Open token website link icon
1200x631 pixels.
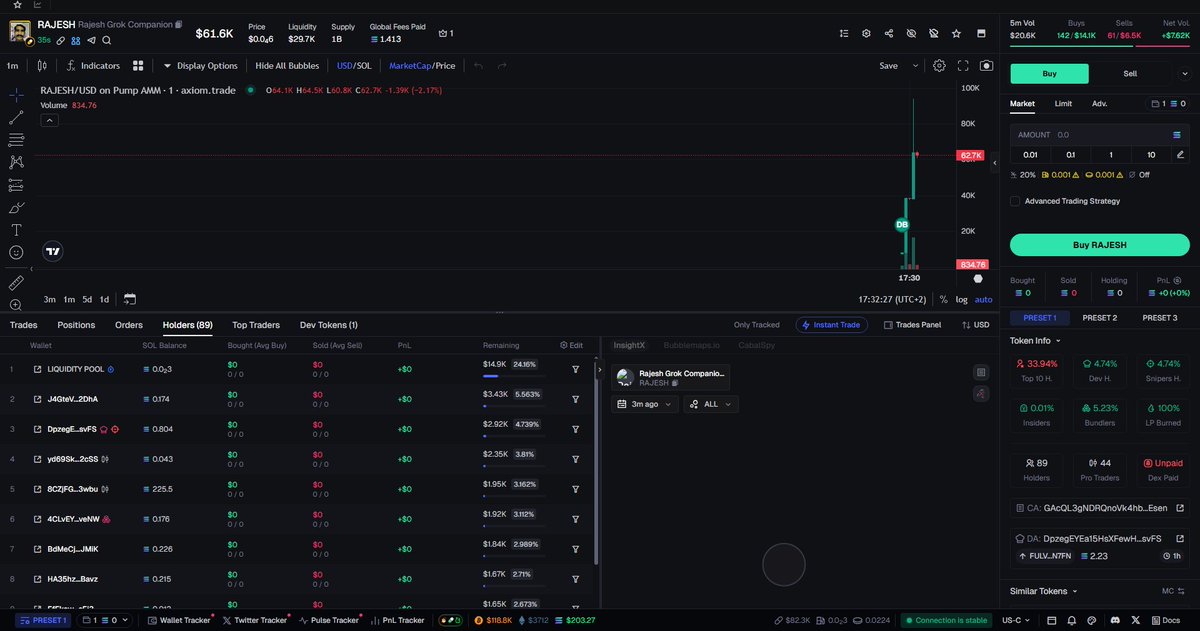(61, 40)
